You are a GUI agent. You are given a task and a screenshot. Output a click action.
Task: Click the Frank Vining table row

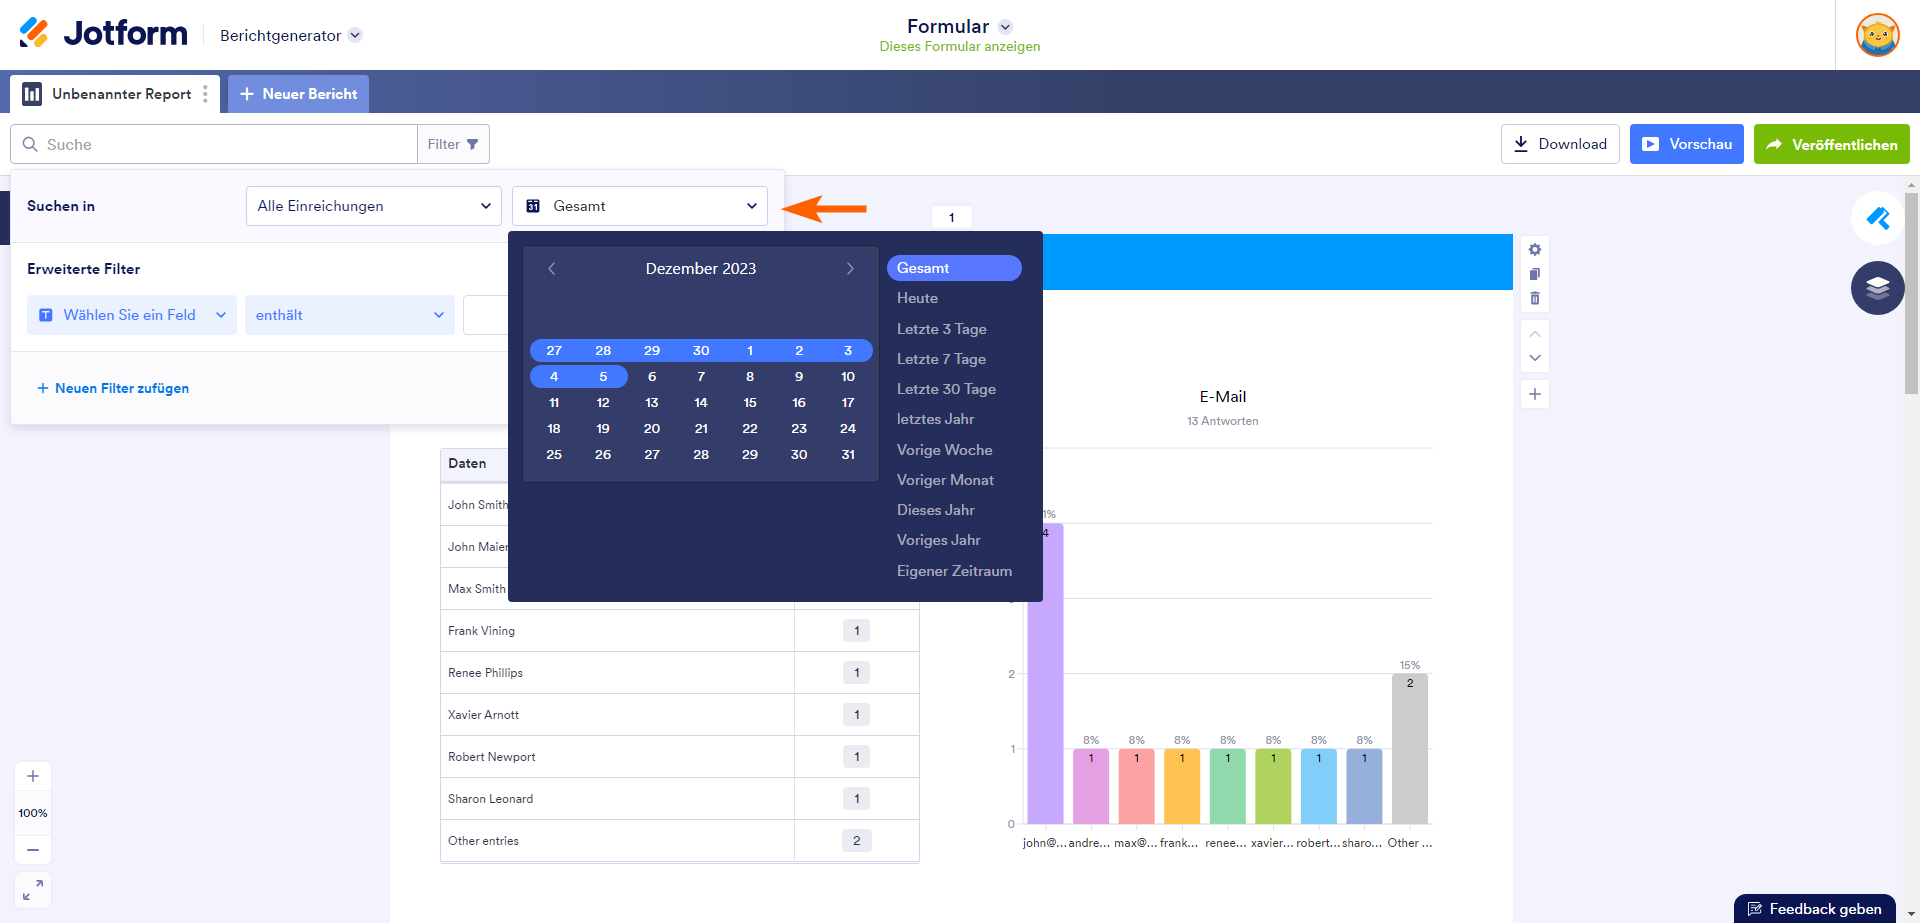[679, 631]
